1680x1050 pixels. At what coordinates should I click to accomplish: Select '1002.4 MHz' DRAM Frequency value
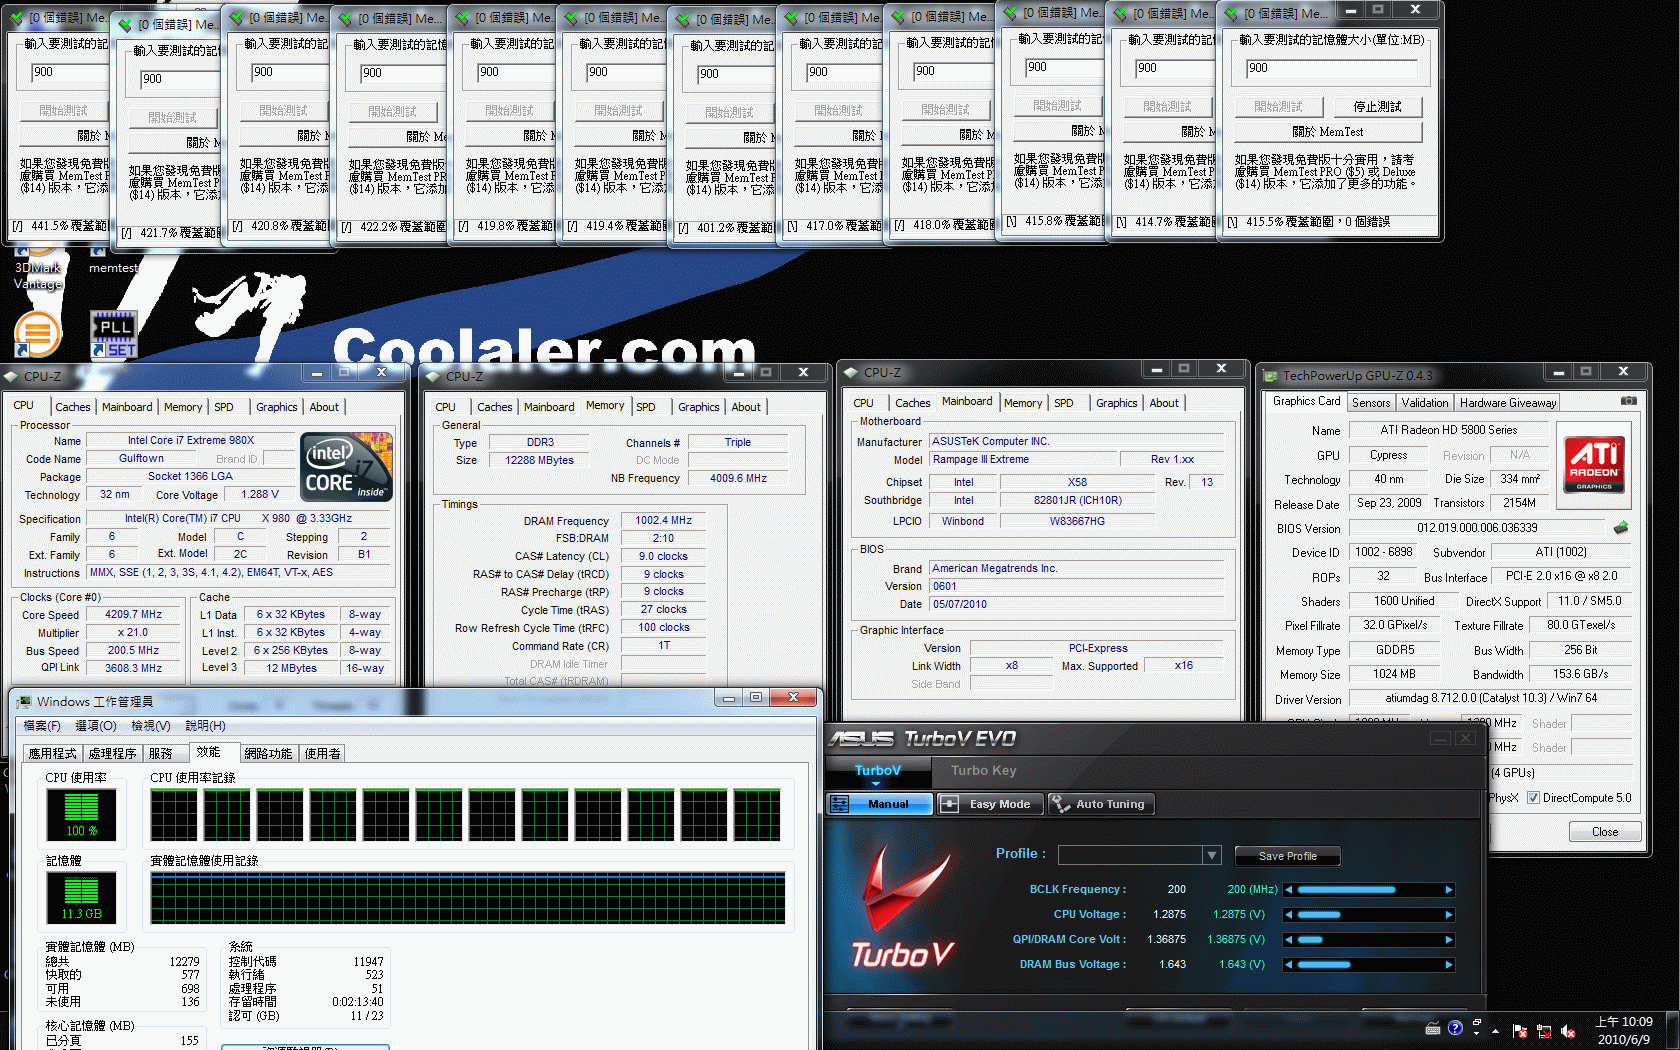click(663, 520)
